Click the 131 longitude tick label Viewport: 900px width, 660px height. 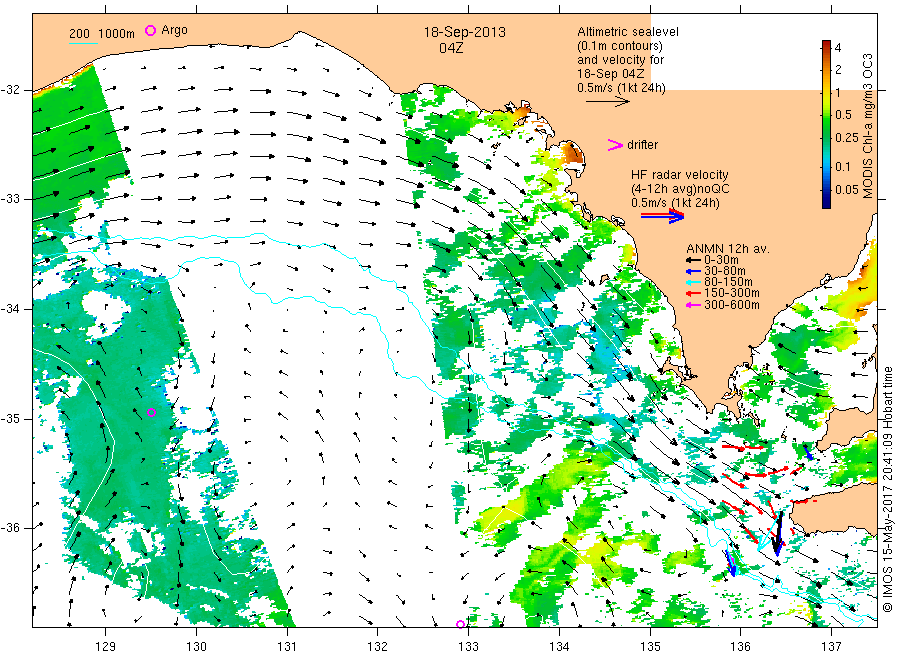coord(287,647)
